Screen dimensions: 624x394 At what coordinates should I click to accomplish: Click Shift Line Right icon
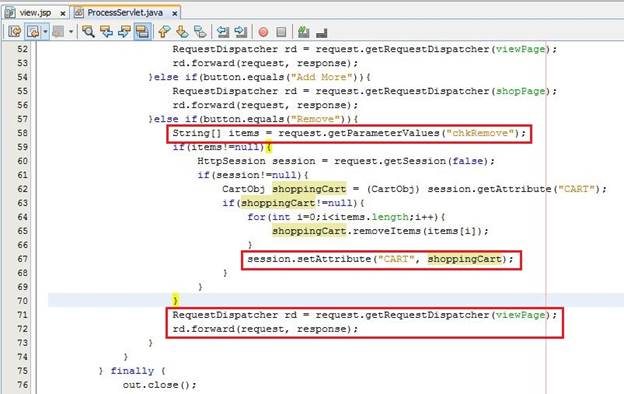pos(241,31)
